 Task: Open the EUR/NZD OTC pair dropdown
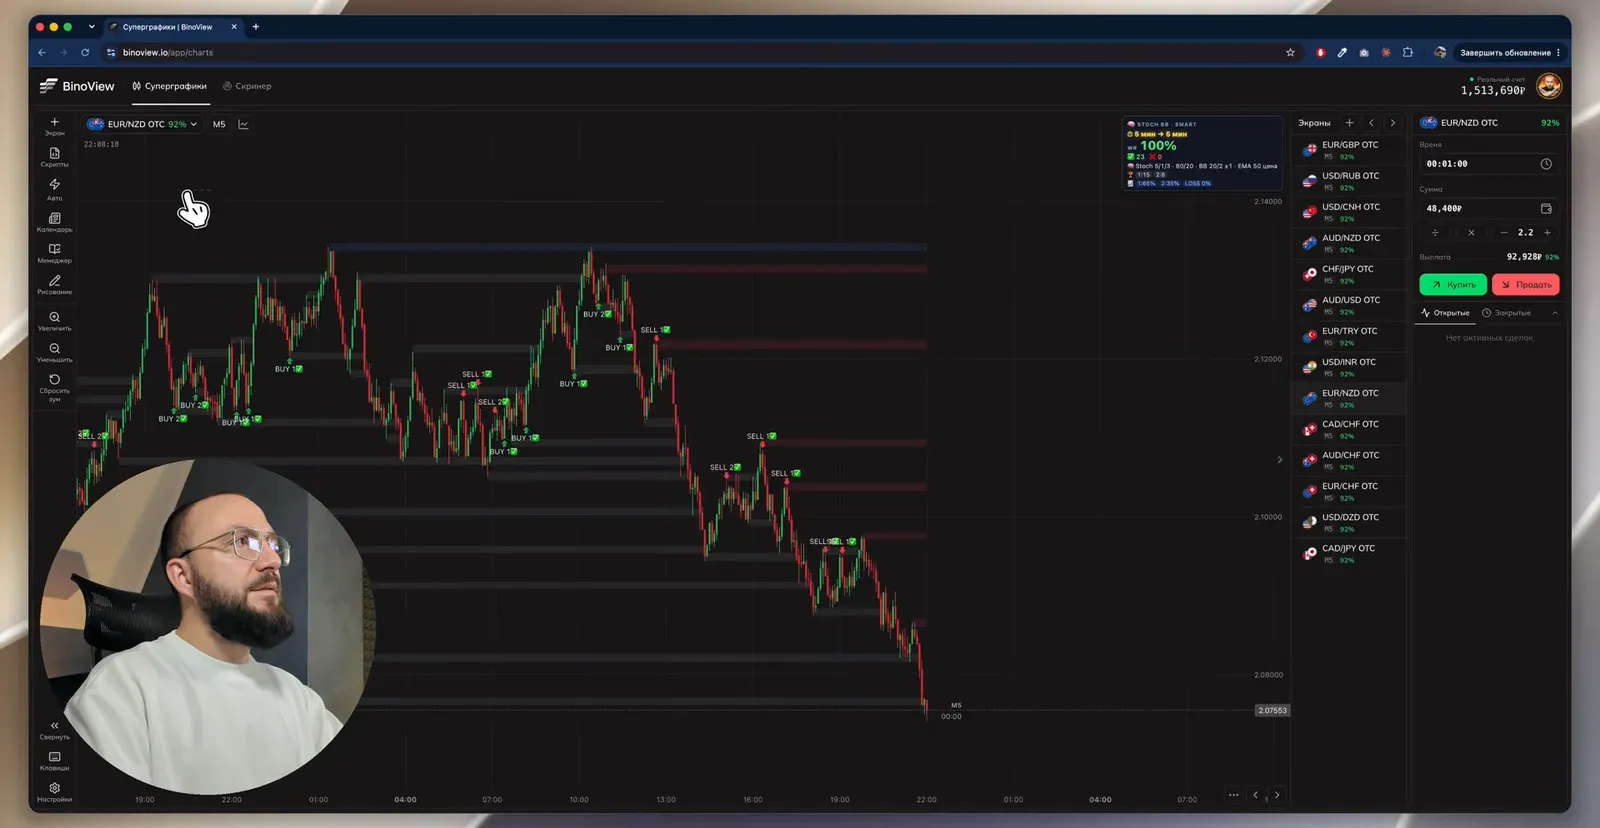pyautogui.click(x=143, y=124)
